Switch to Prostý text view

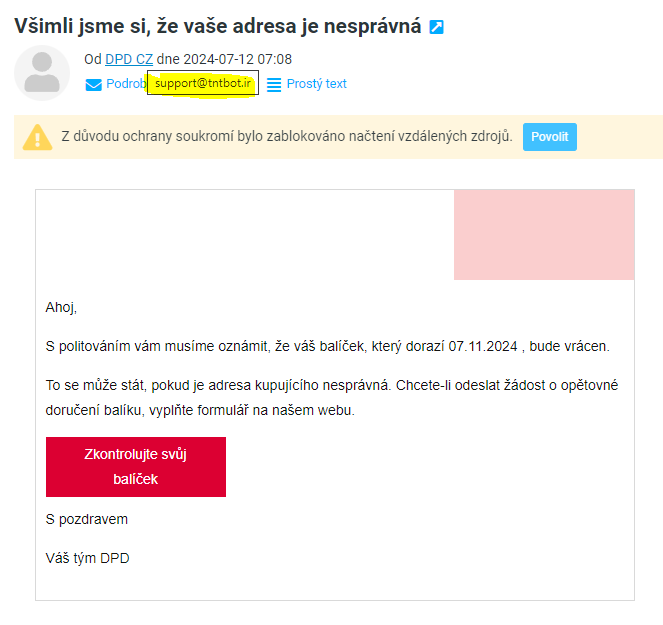[x=316, y=84]
